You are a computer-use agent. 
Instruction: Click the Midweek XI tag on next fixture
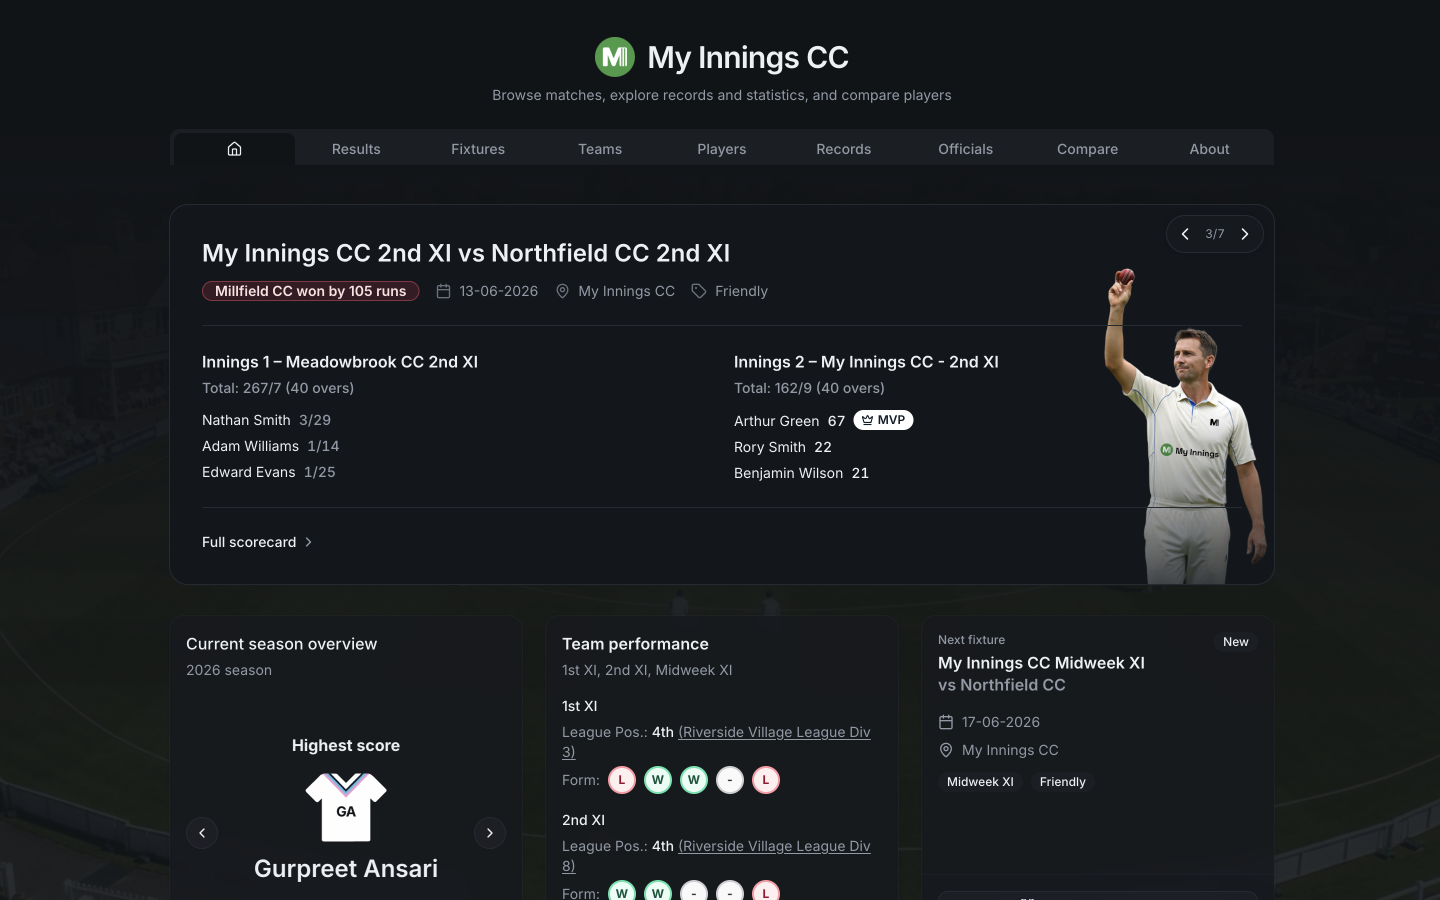[x=980, y=782]
